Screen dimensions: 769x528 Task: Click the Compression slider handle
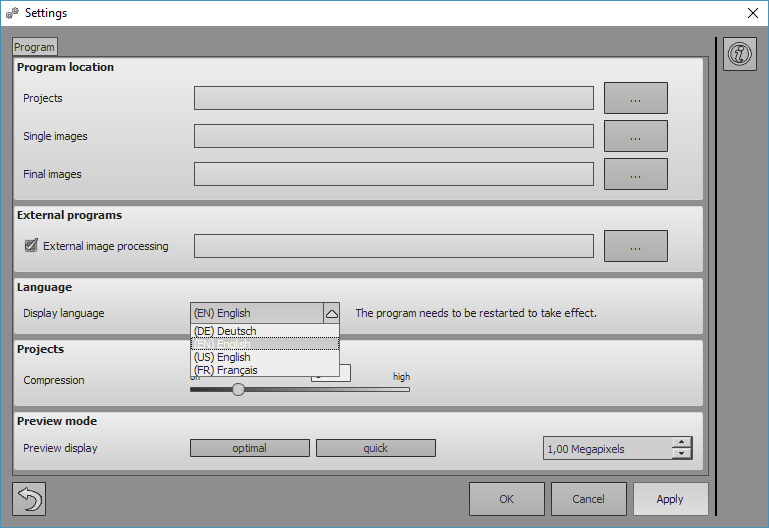[238, 390]
